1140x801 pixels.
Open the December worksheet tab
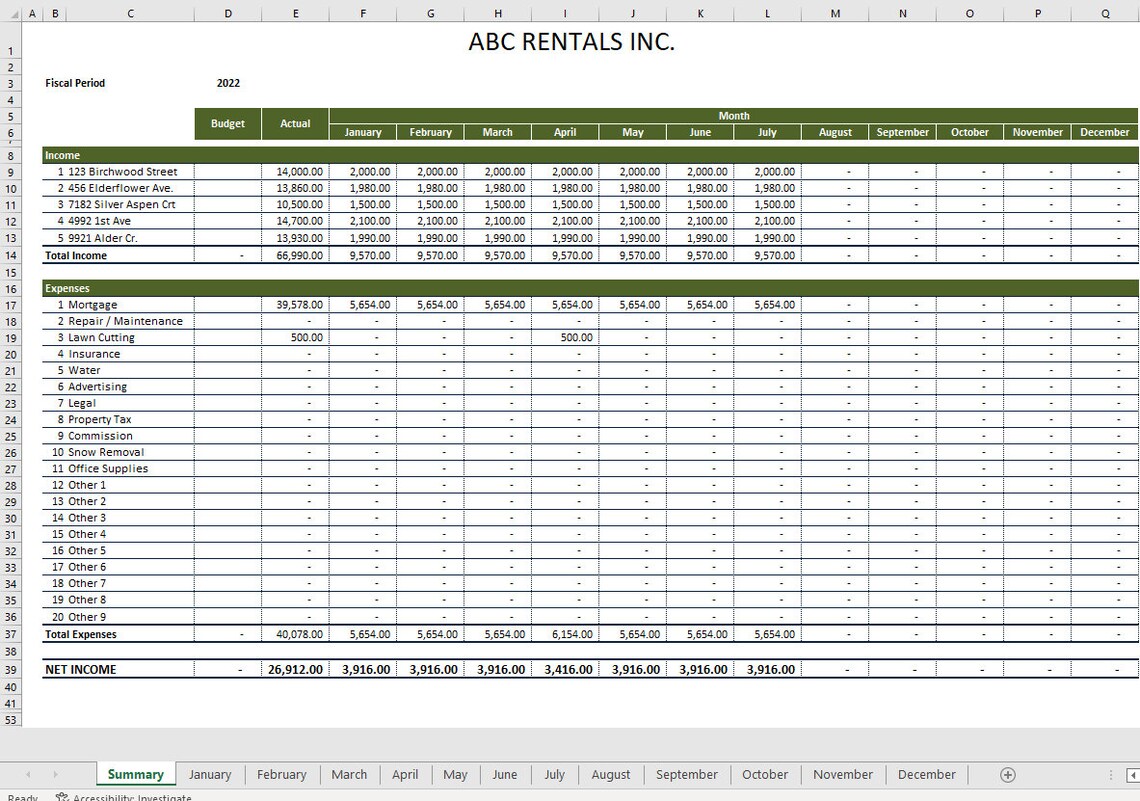(x=926, y=774)
